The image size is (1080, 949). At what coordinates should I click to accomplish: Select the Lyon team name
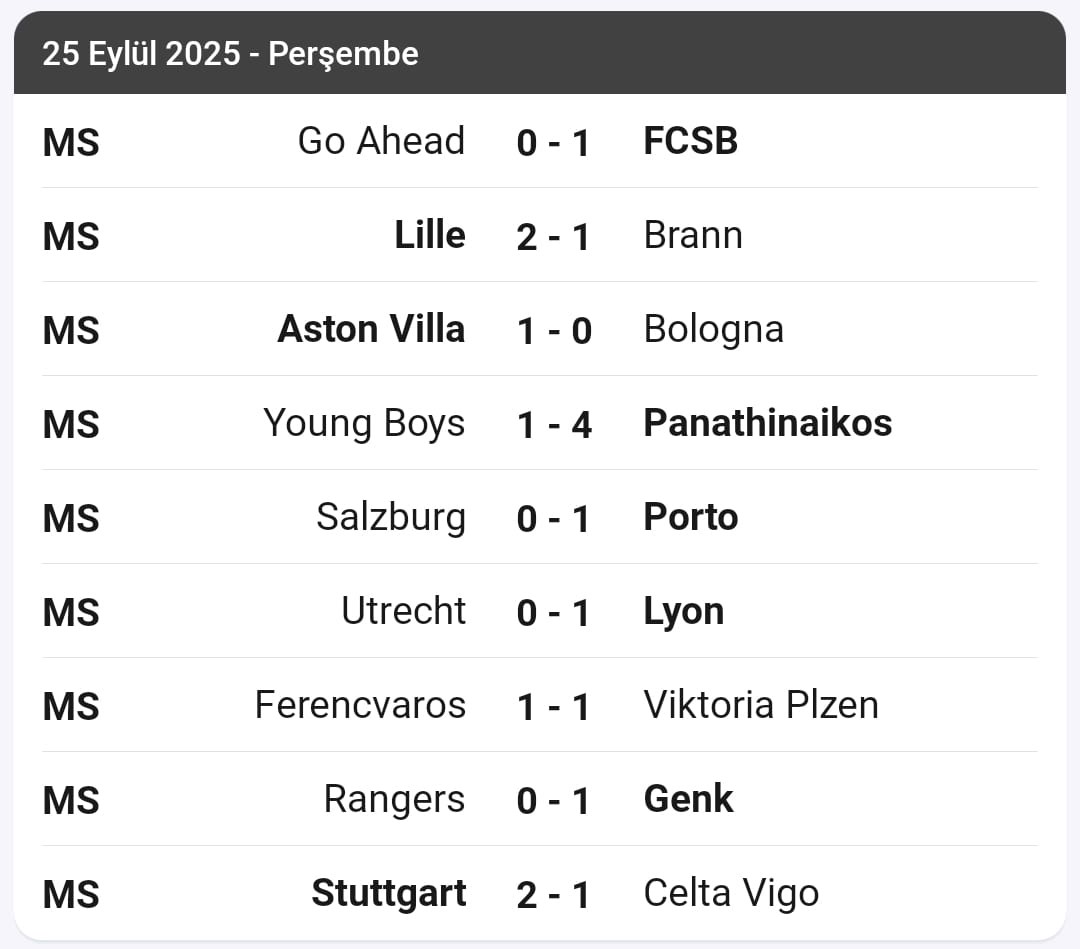(x=684, y=613)
